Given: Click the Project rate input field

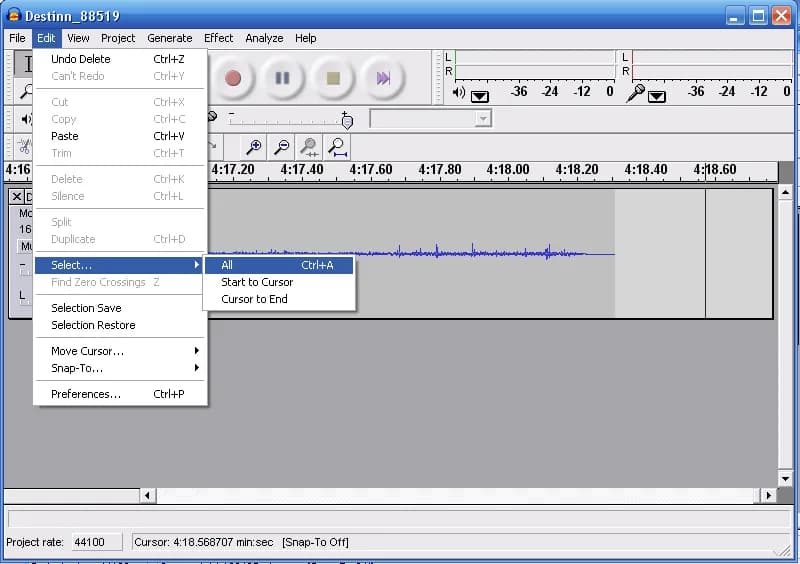Looking at the screenshot, I should click(96, 542).
